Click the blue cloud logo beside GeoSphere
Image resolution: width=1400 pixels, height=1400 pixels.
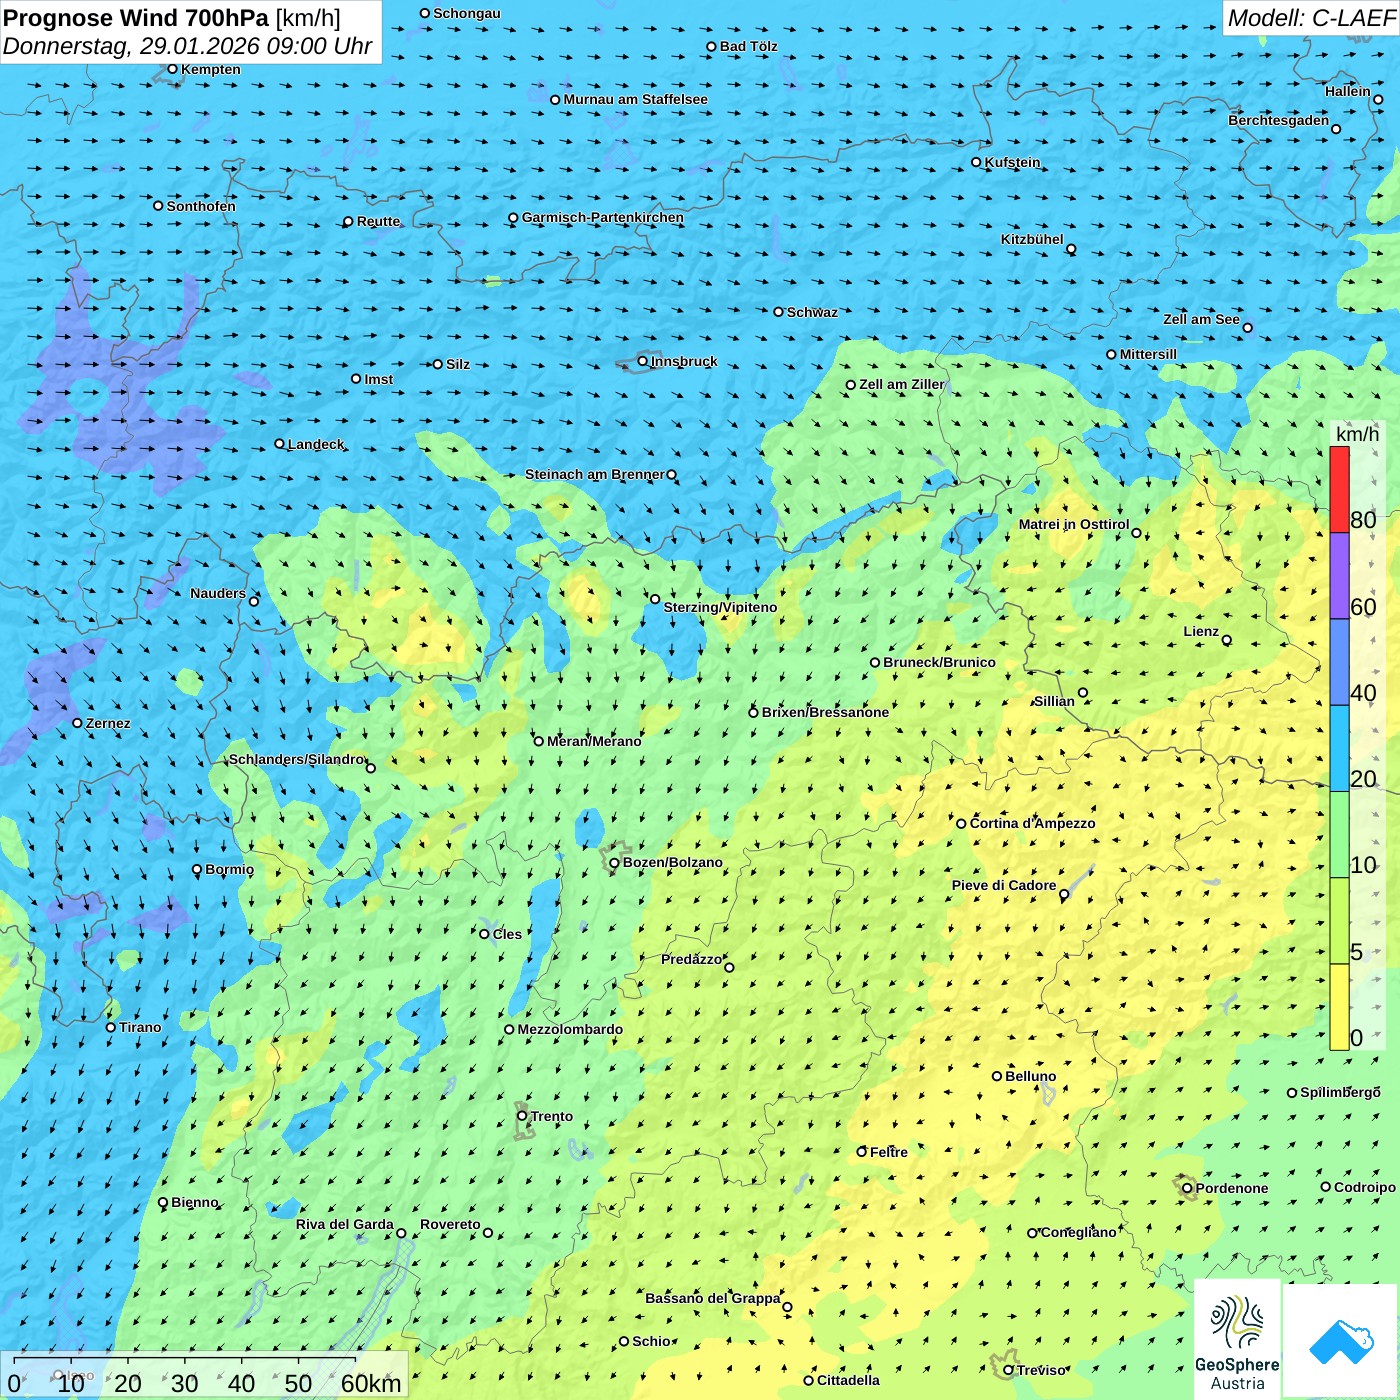pyautogui.click(x=1341, y=1341)
